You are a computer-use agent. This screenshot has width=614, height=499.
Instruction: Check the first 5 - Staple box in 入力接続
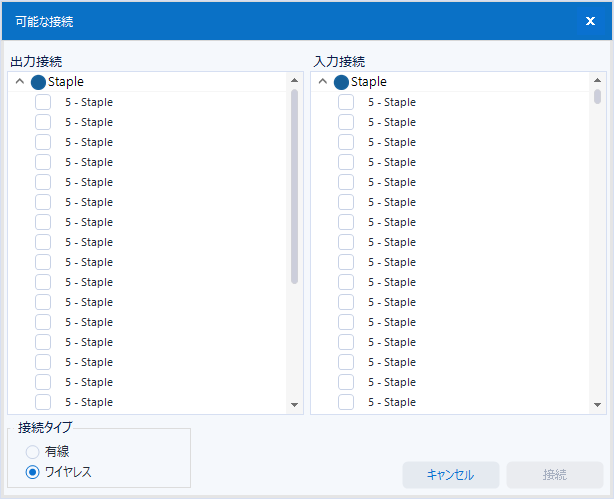tap(346, 102)
